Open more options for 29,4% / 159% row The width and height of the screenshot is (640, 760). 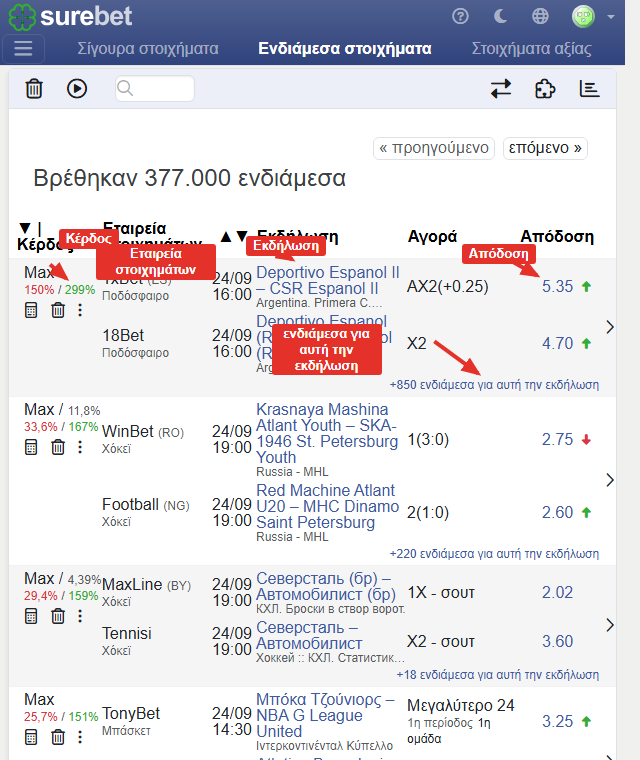pyautogui.click(x=80, y=616)
